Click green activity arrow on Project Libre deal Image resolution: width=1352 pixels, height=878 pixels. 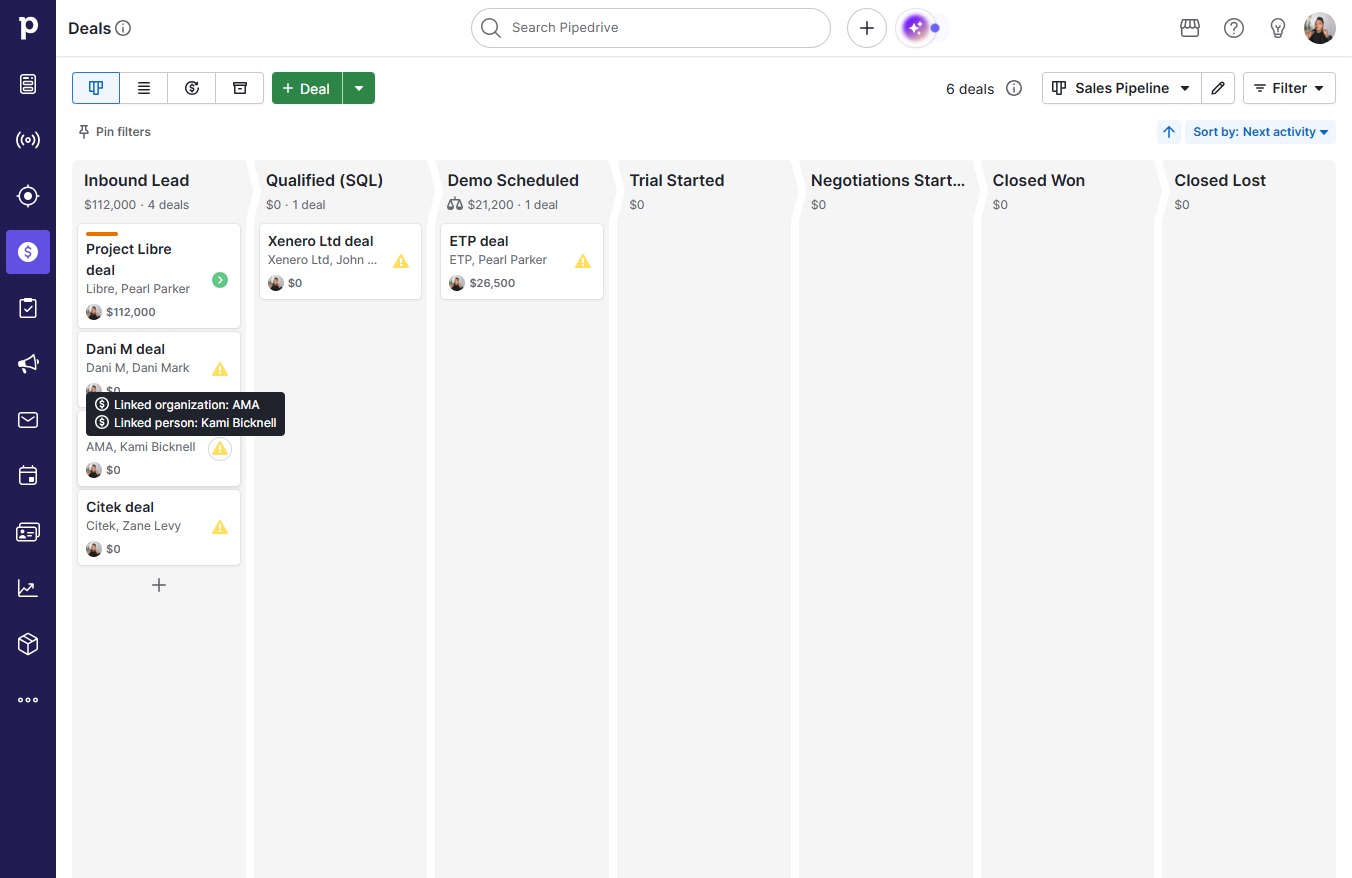[220, 280]
